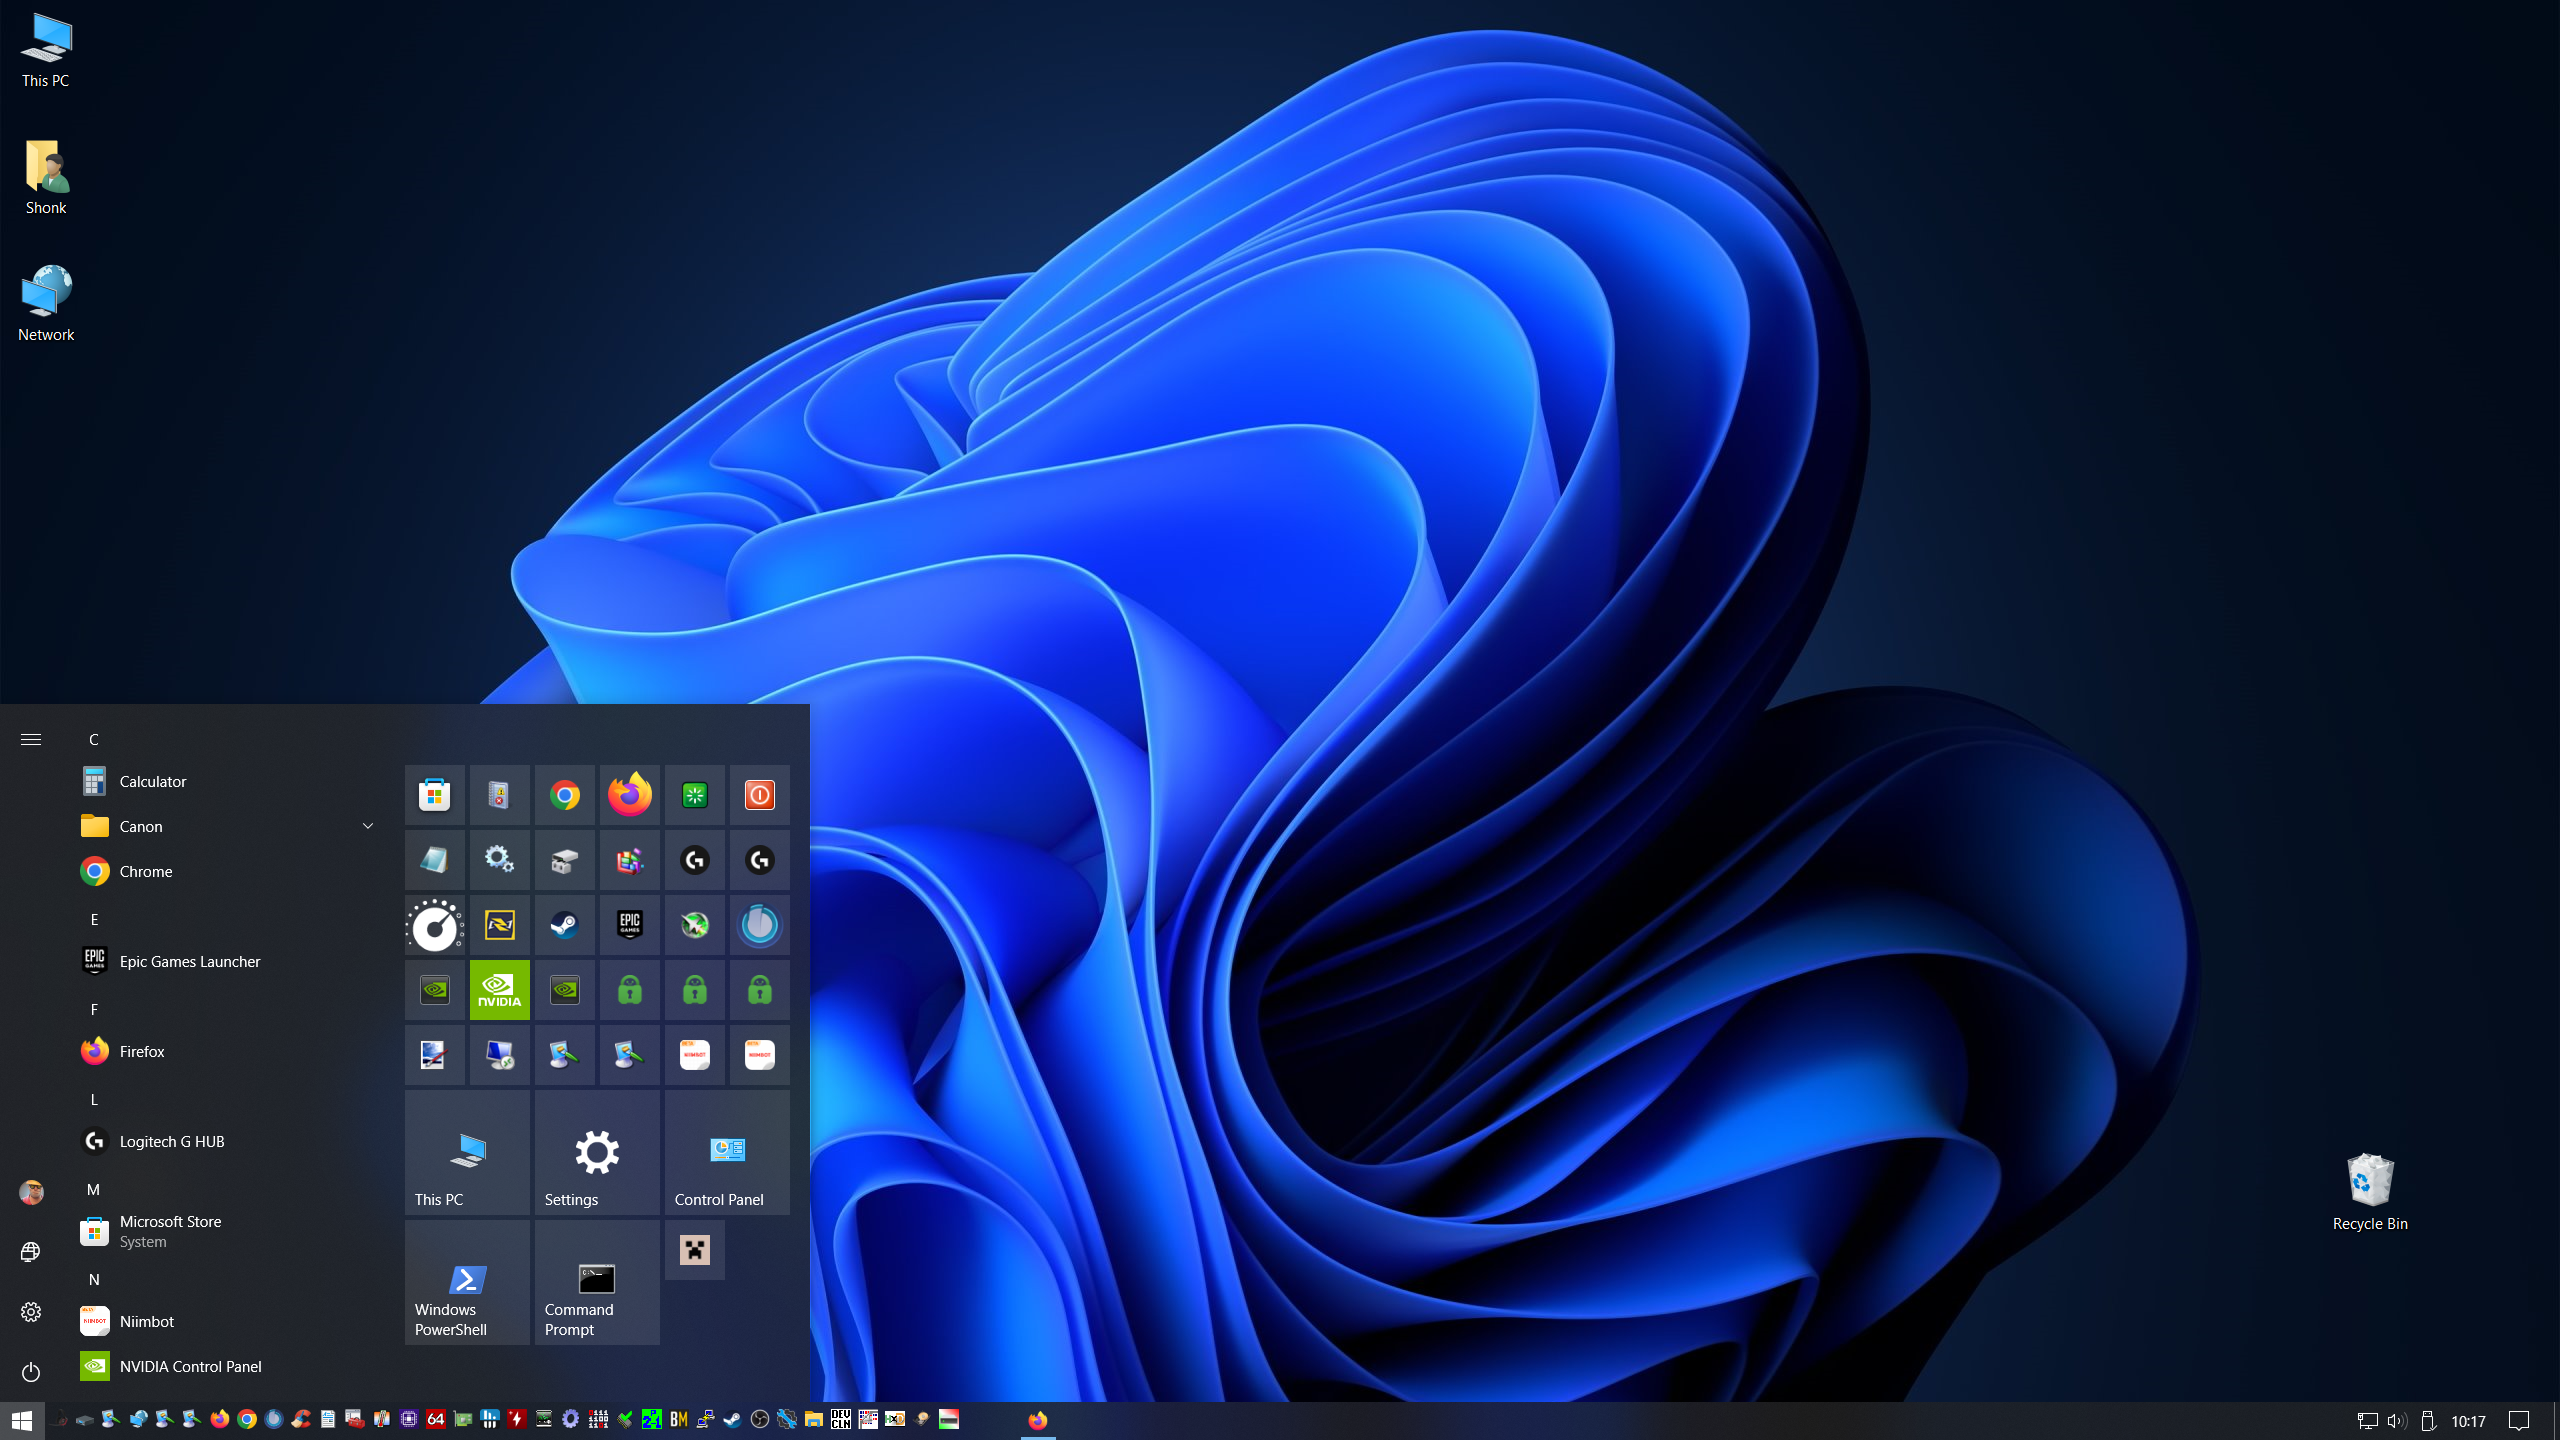Screen dimensions: 2560x1440
Task: Select the letter C section header
Action: [x=94, y=739]
